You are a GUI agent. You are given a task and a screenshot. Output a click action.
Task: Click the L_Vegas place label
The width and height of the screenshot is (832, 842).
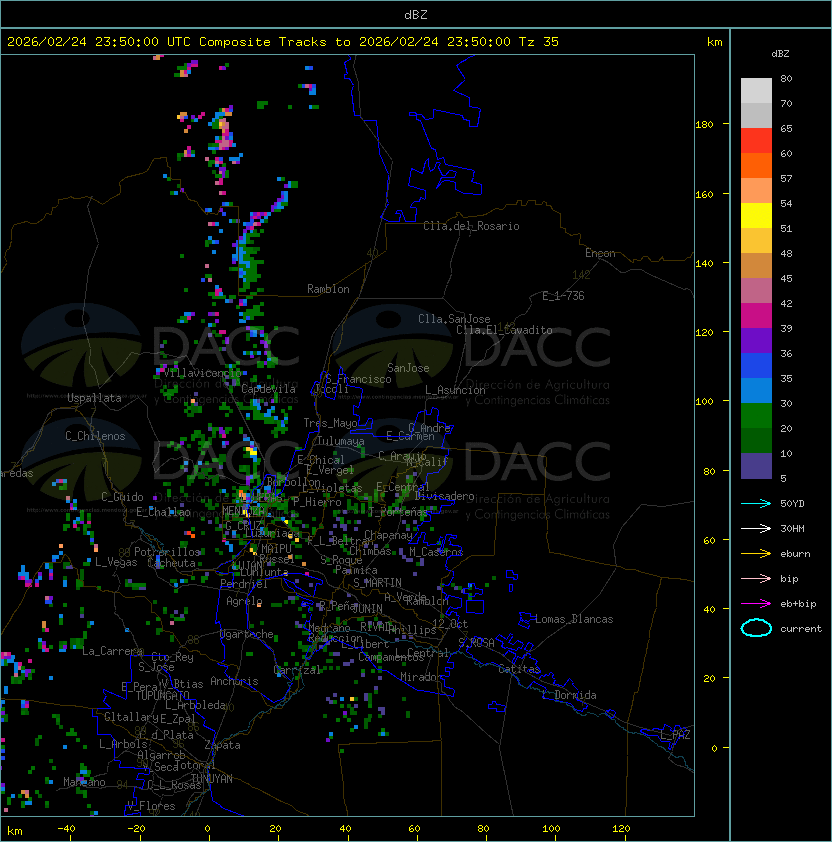[116, 562]
